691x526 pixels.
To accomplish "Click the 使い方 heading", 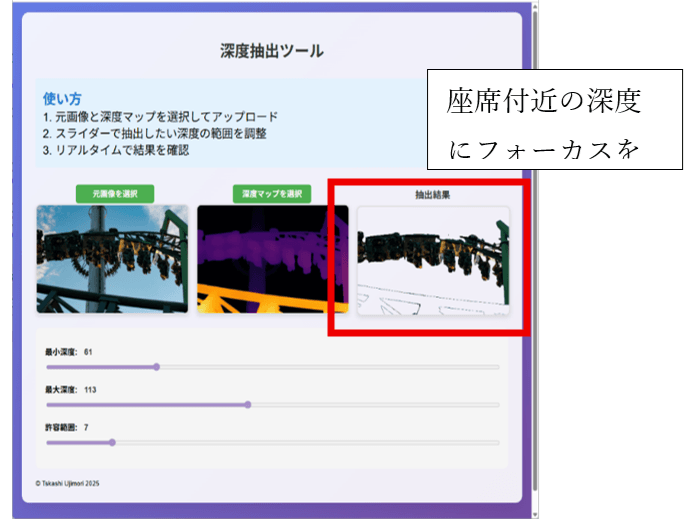I will (x=62, y=99).
